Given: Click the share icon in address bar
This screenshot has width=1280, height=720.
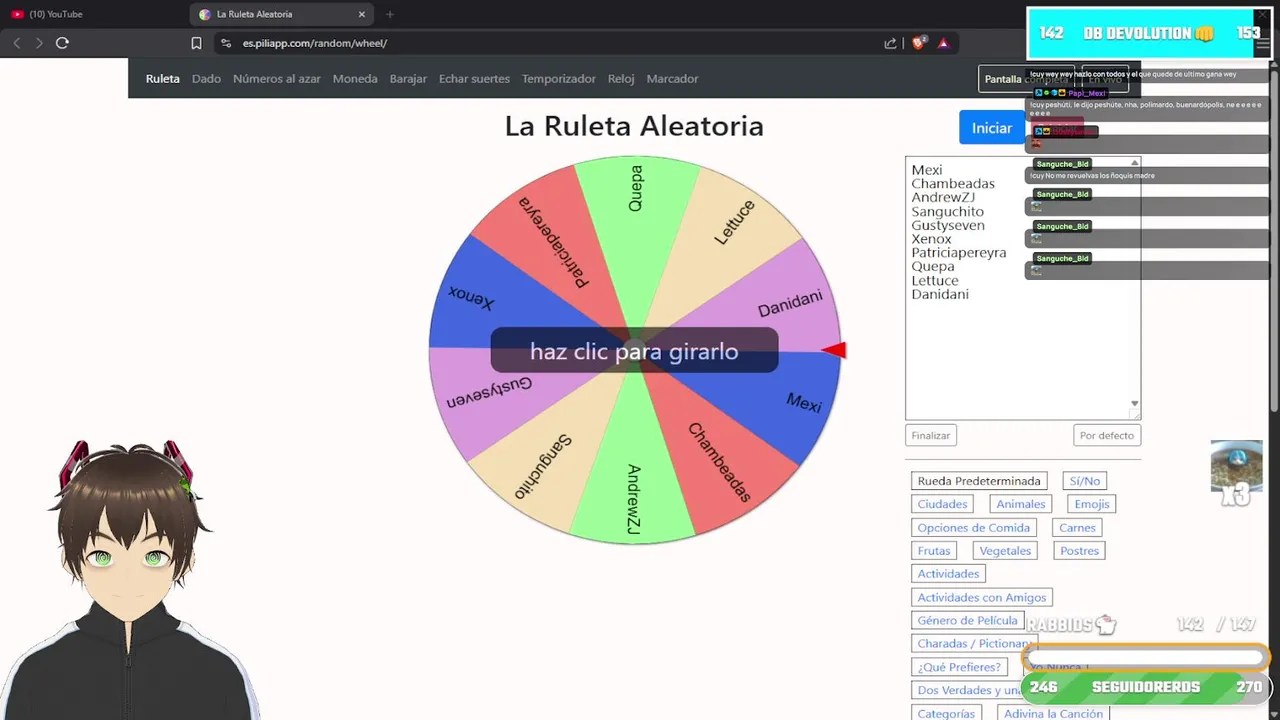Looking at the screenshot, I should pos(890,43).
